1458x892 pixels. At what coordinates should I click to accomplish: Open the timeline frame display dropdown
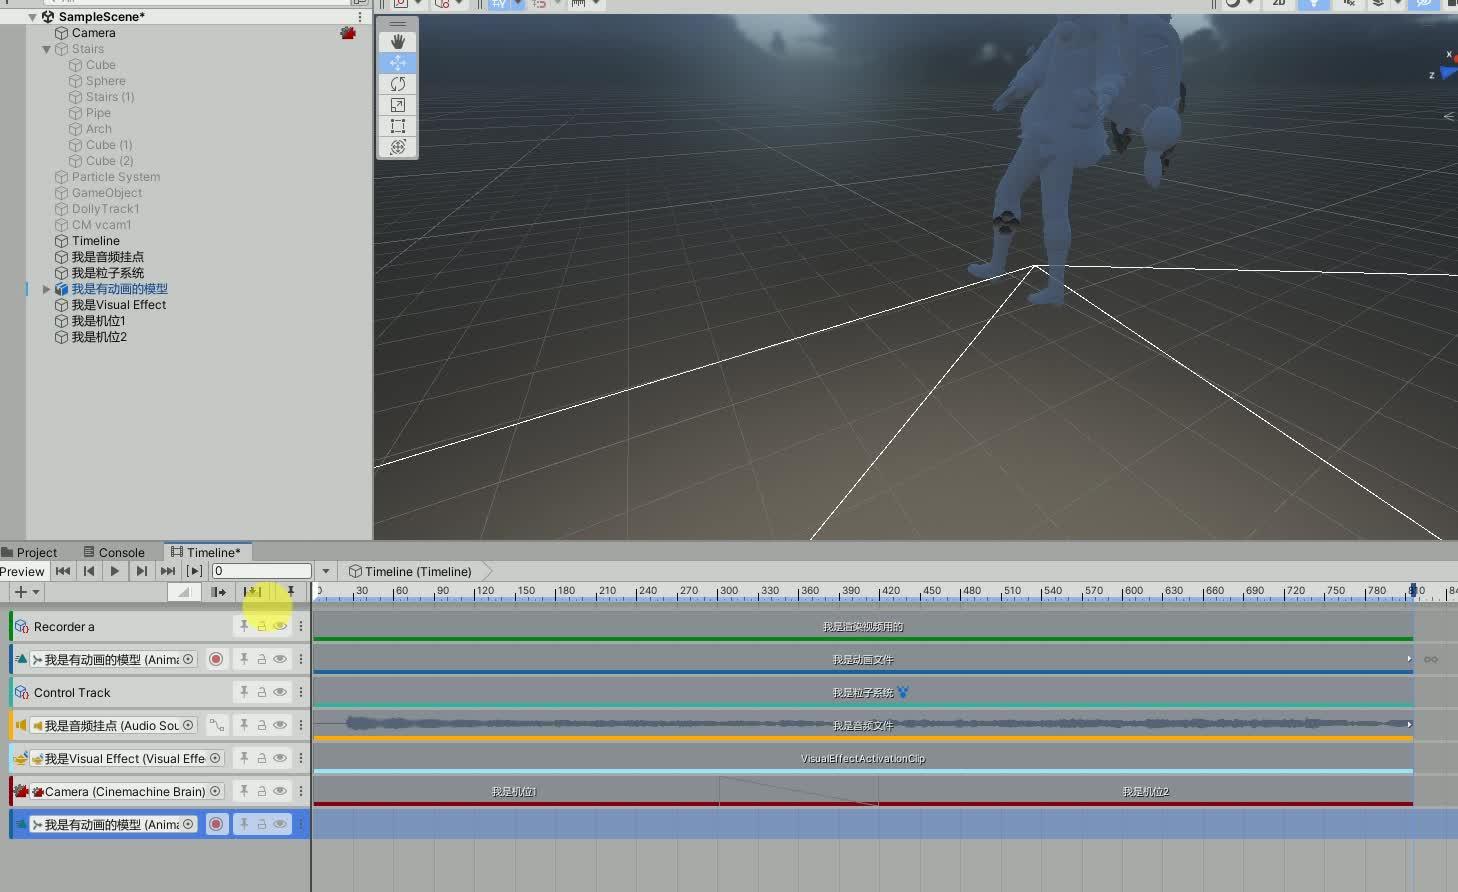[x=325, y=570]
